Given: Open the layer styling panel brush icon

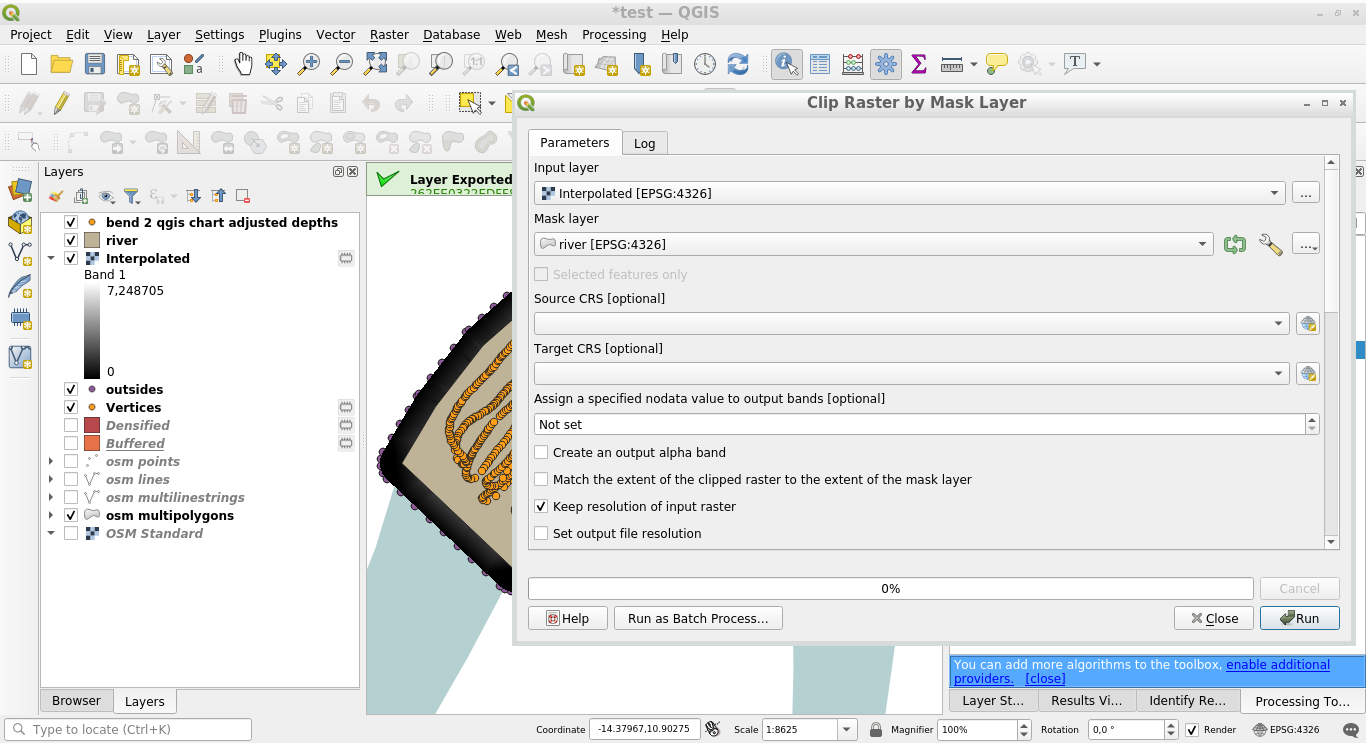Looking at the screenshot, I should pos(56,196).
